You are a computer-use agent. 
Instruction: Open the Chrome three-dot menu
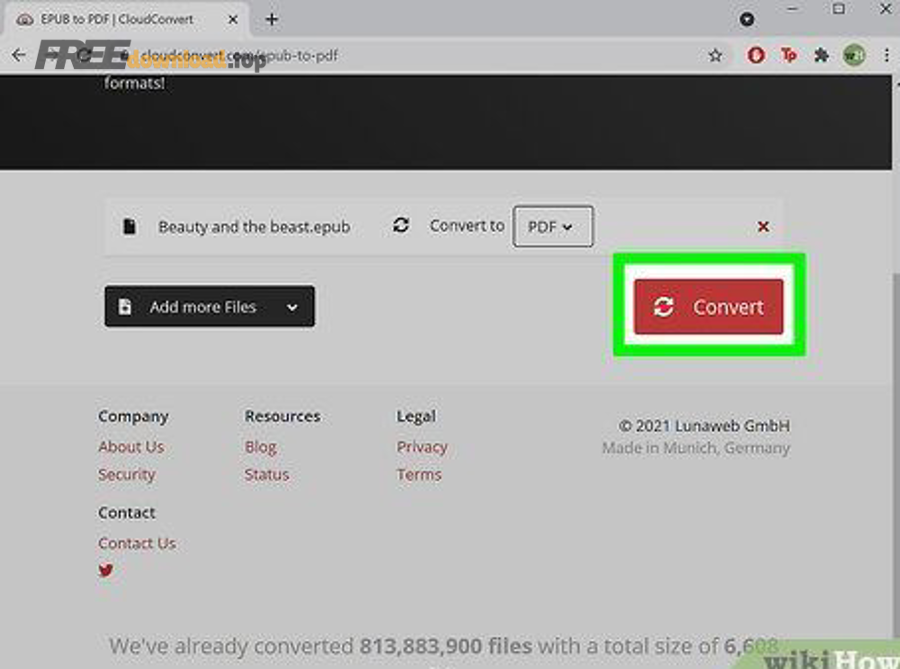click(886, 55)
